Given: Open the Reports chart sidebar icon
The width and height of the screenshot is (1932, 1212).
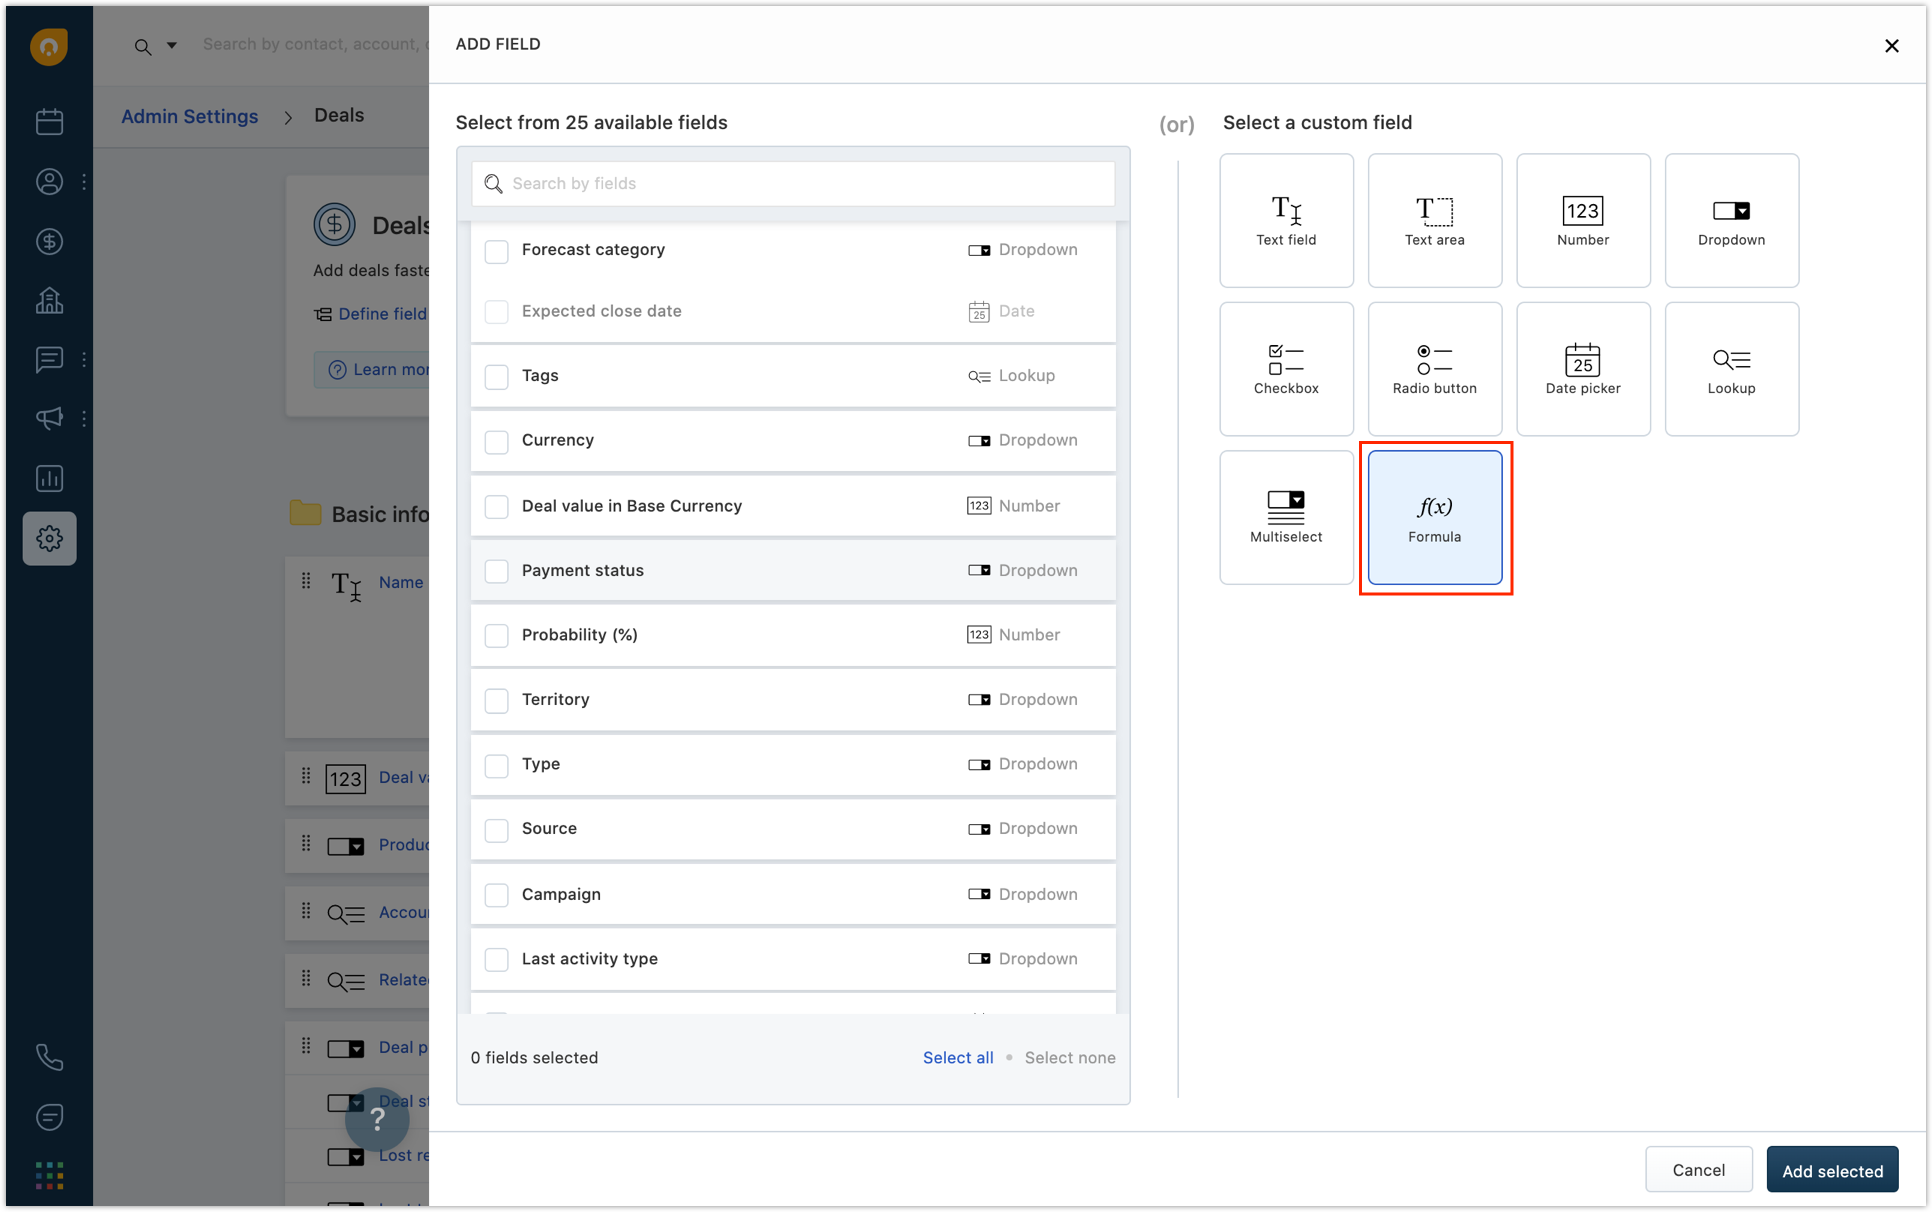Looking at the screenshot, I should [x=49, y=478].
